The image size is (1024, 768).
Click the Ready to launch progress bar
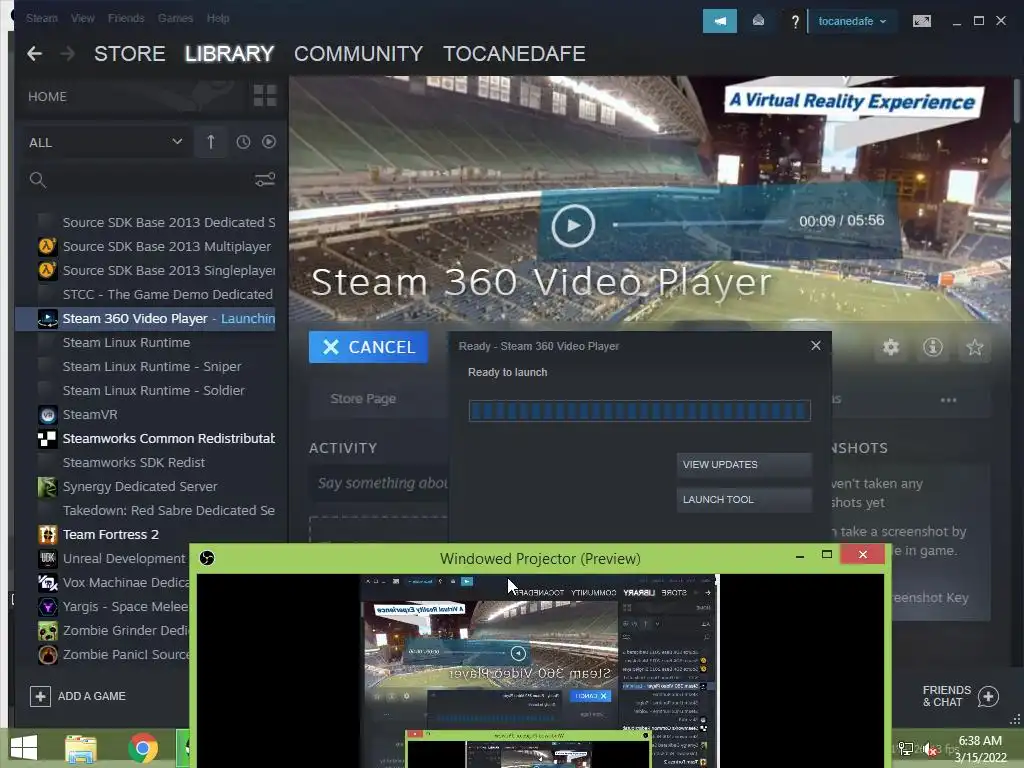point(639,411)
